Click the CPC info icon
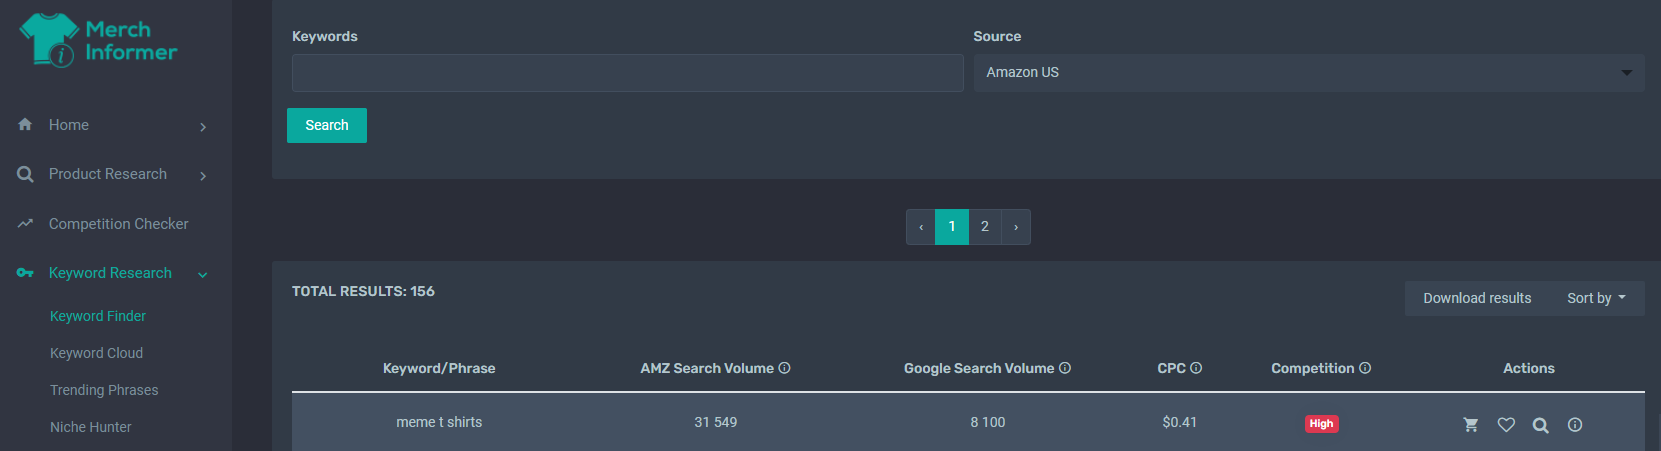This screenshot has width=1661, height=451. (1196, 368)
